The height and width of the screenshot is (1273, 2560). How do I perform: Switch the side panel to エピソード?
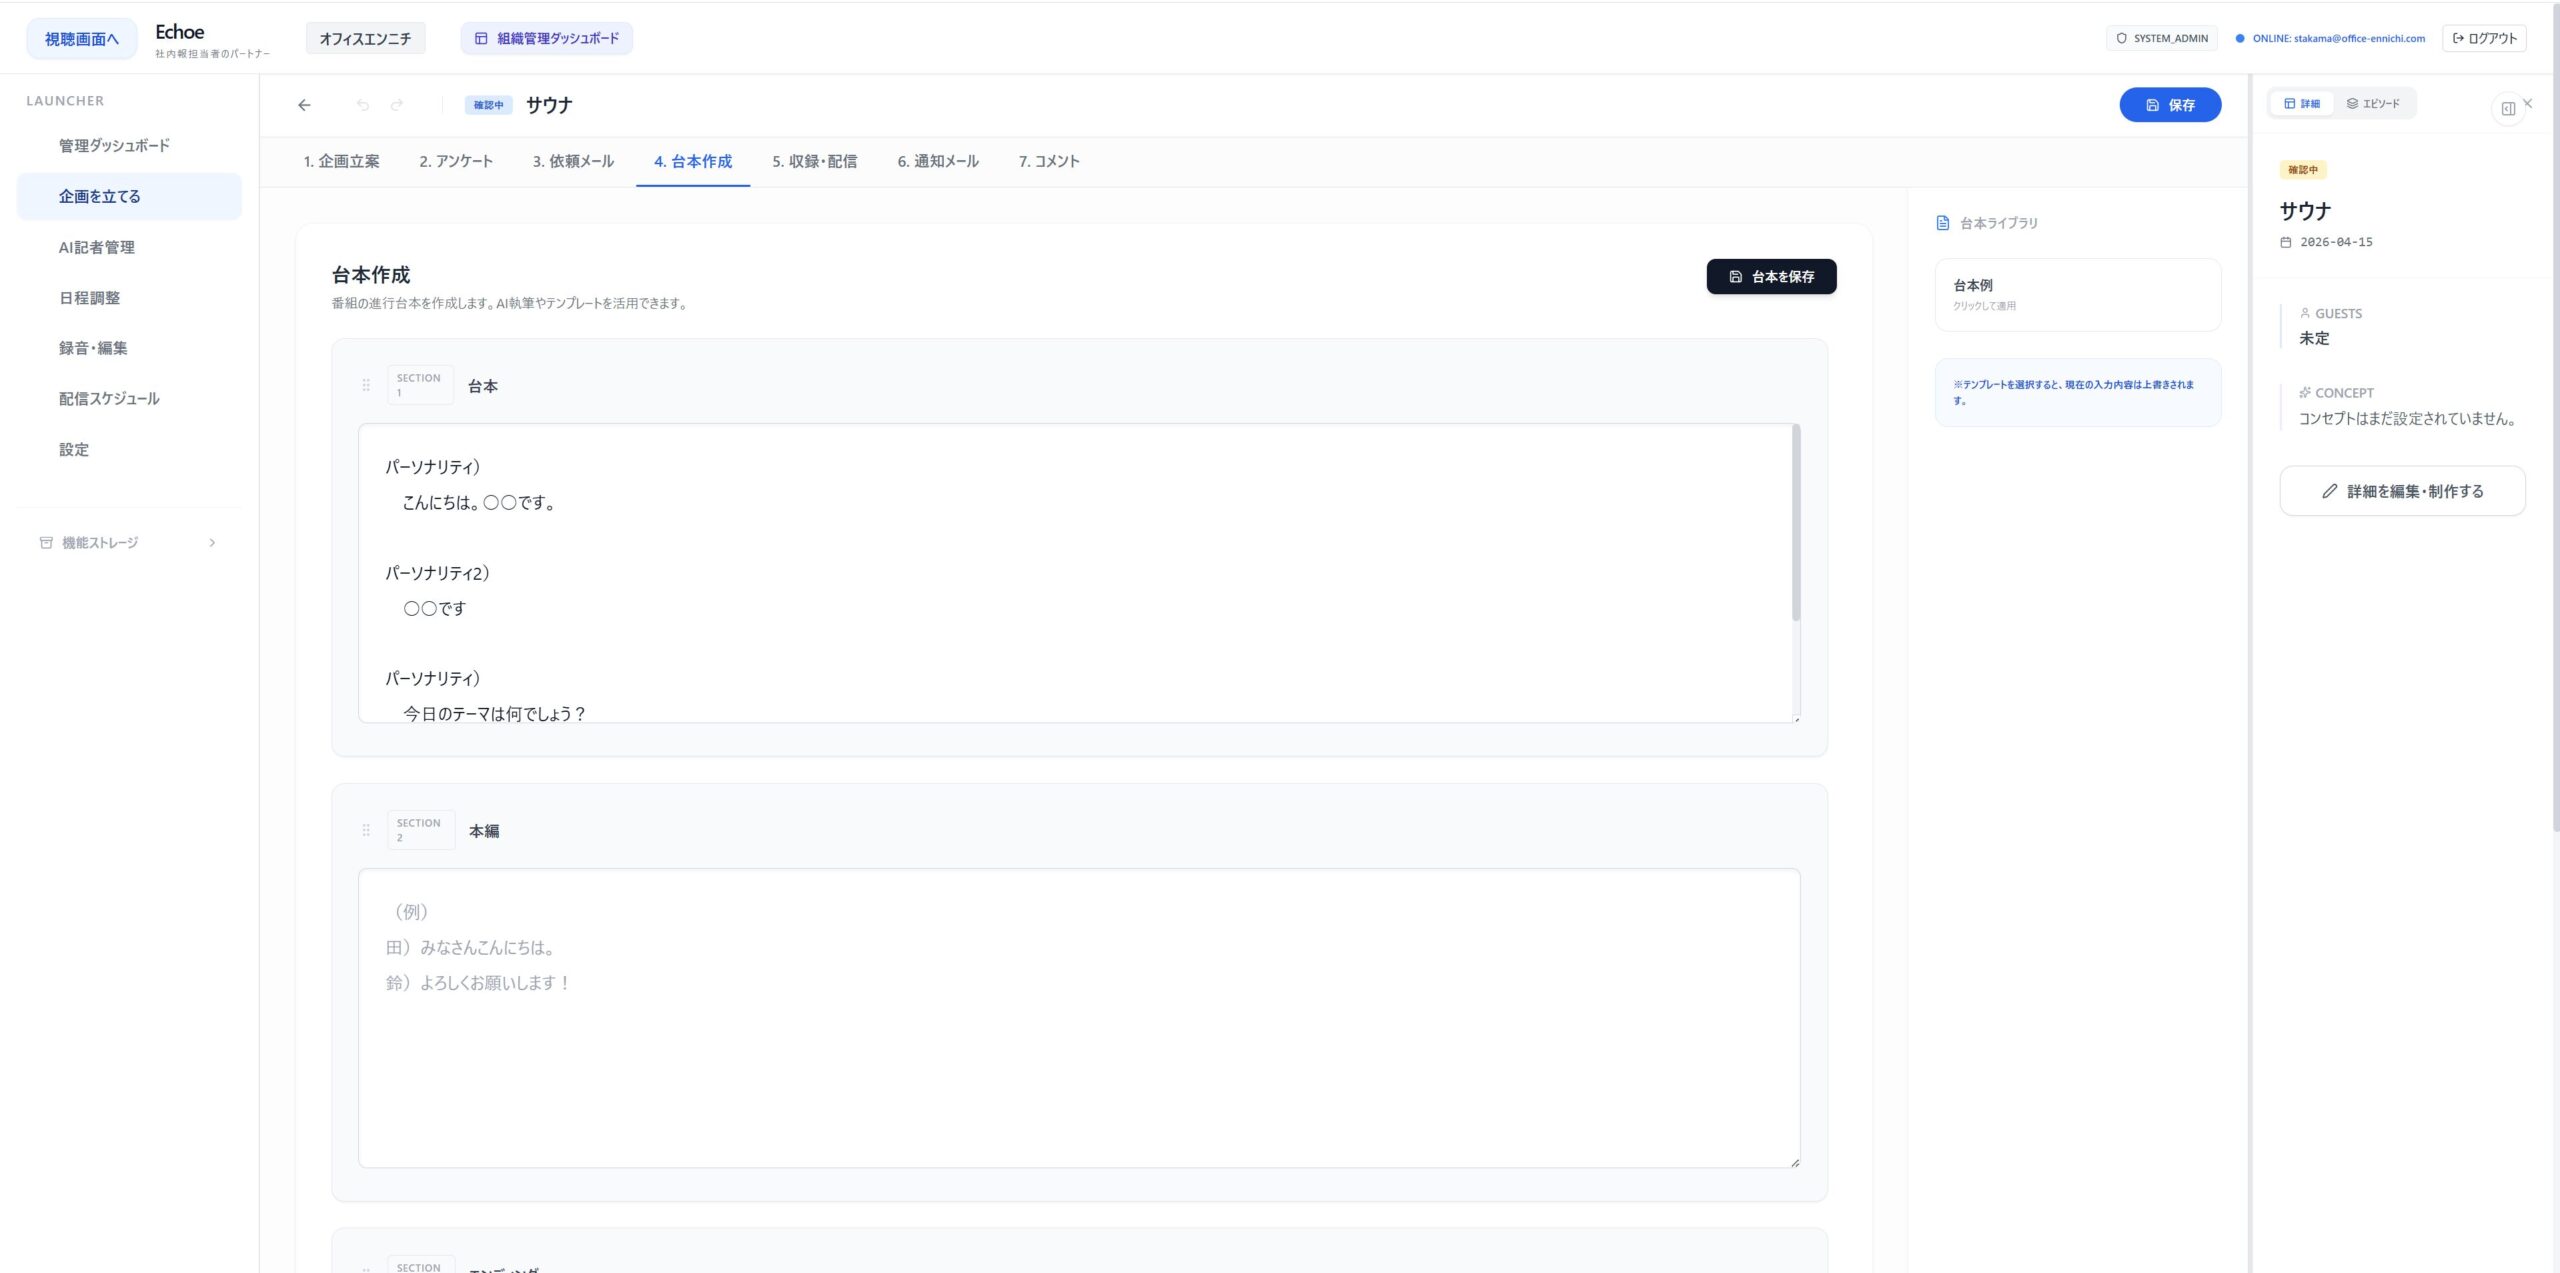click(2373, 104)
